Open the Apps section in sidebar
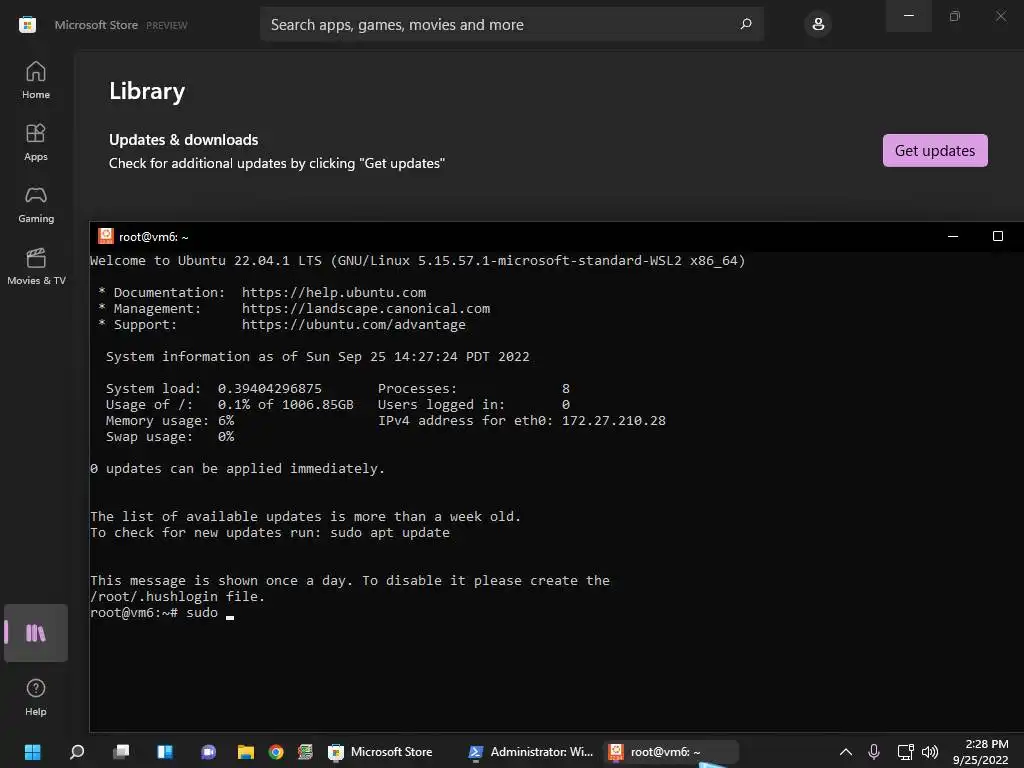Screen dimensions: 1024x768 36,142
